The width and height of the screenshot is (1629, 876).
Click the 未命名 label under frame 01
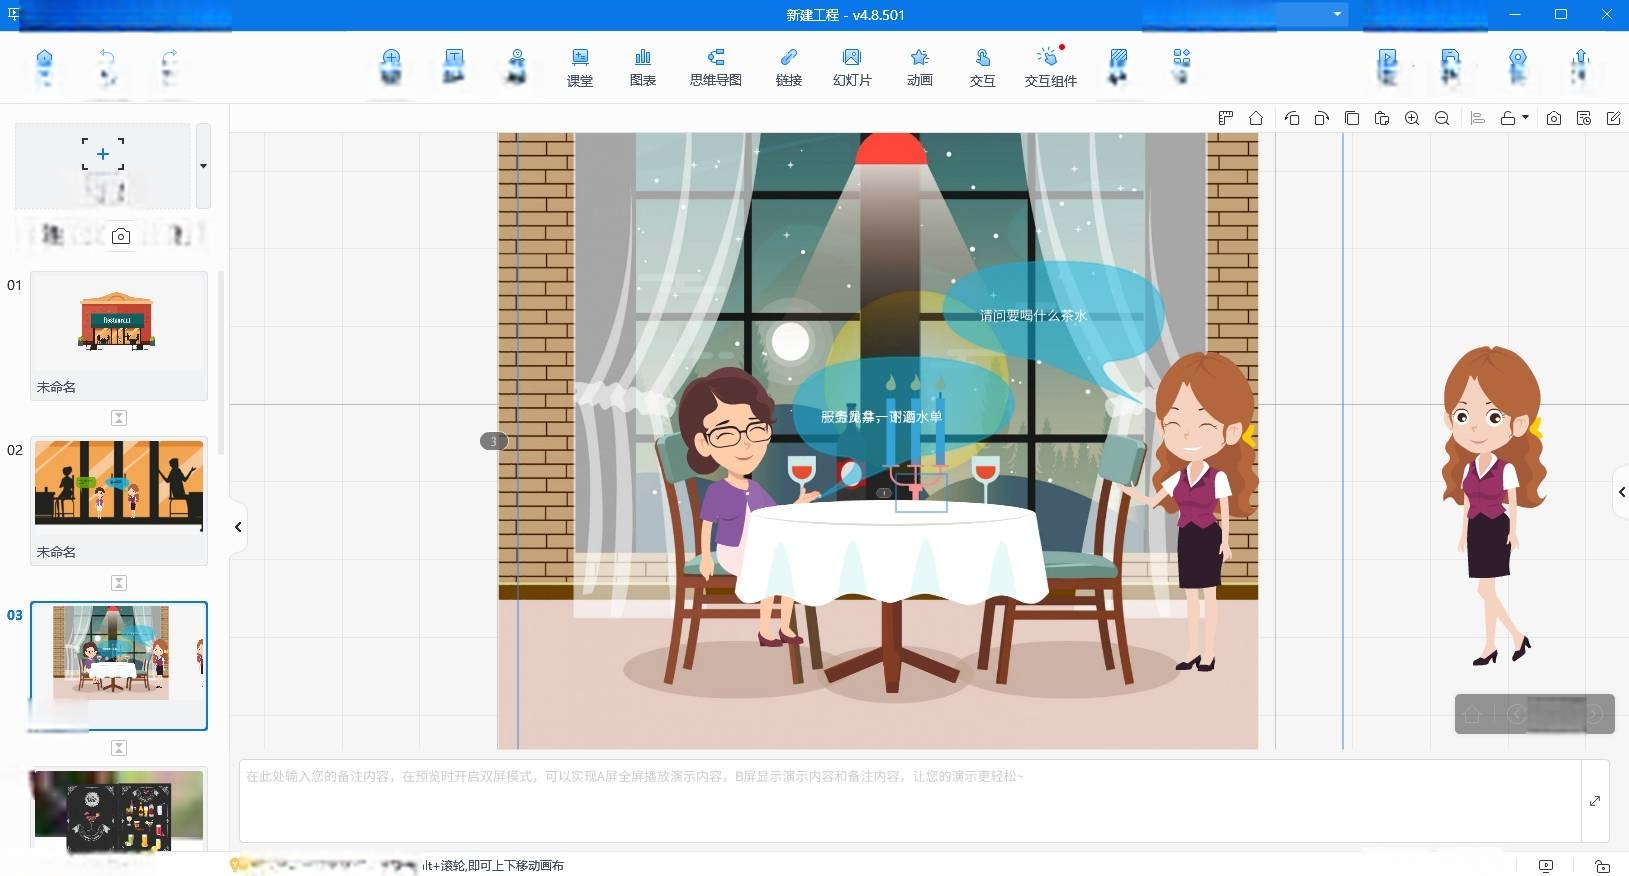point(56,387)
